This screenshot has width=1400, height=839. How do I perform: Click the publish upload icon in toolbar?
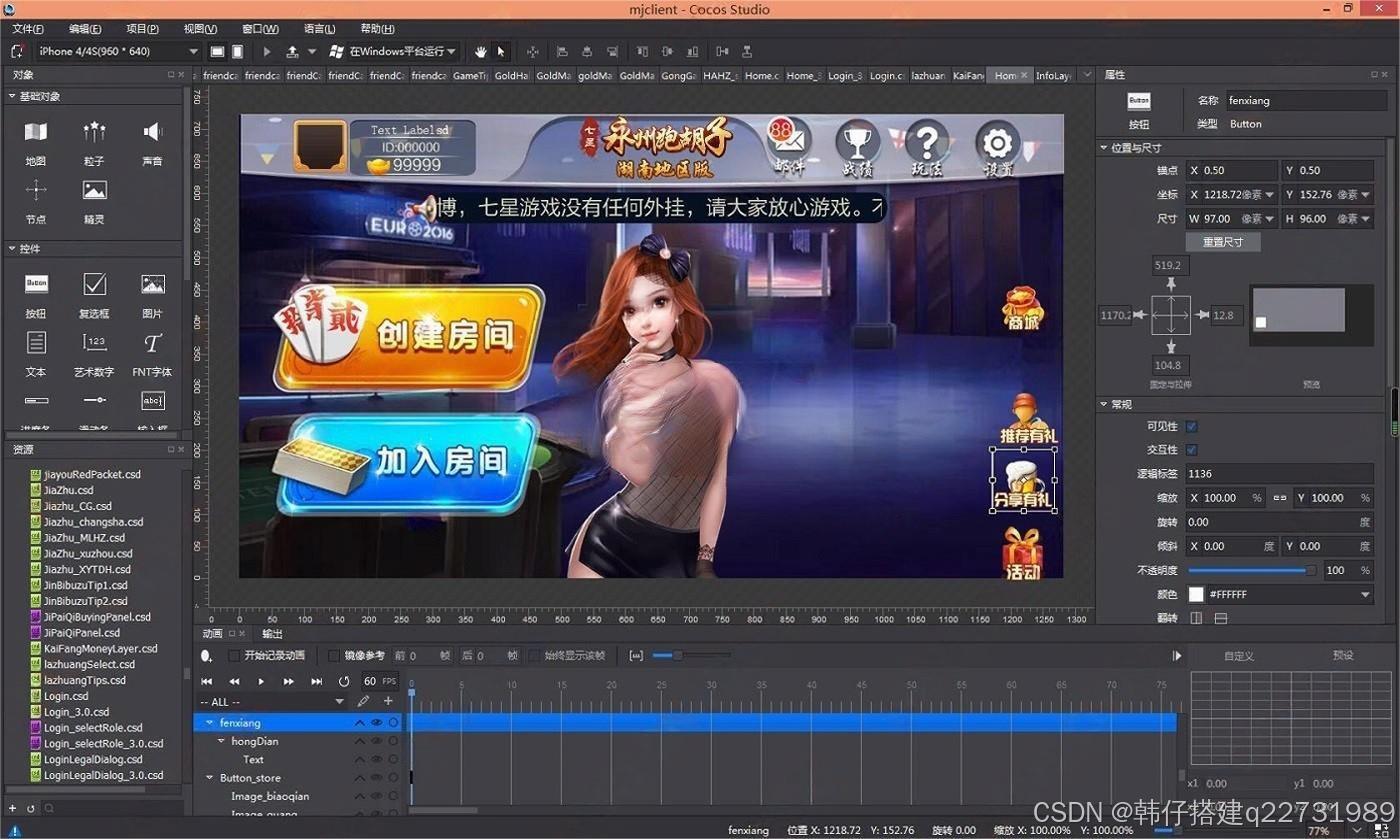293,51
